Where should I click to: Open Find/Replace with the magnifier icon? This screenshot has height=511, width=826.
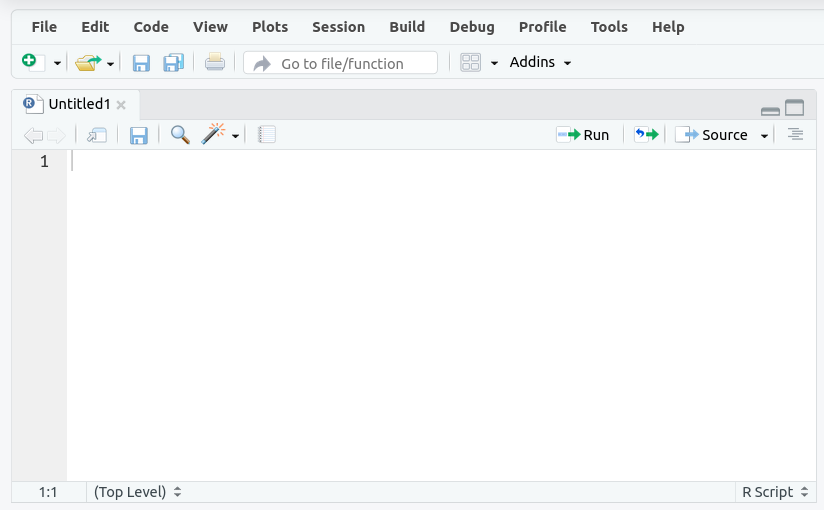180,135
